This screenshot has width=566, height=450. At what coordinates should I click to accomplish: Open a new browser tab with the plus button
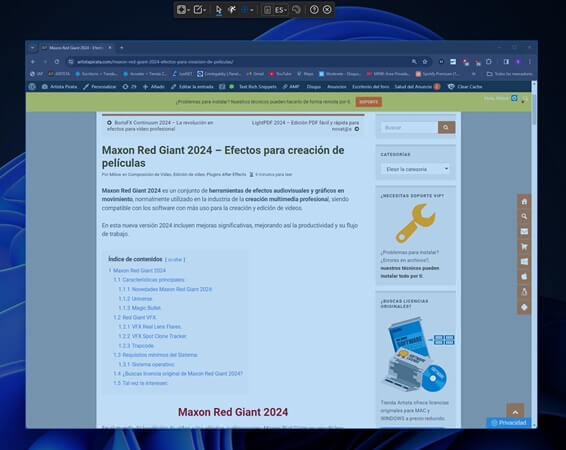pos(122,48)
